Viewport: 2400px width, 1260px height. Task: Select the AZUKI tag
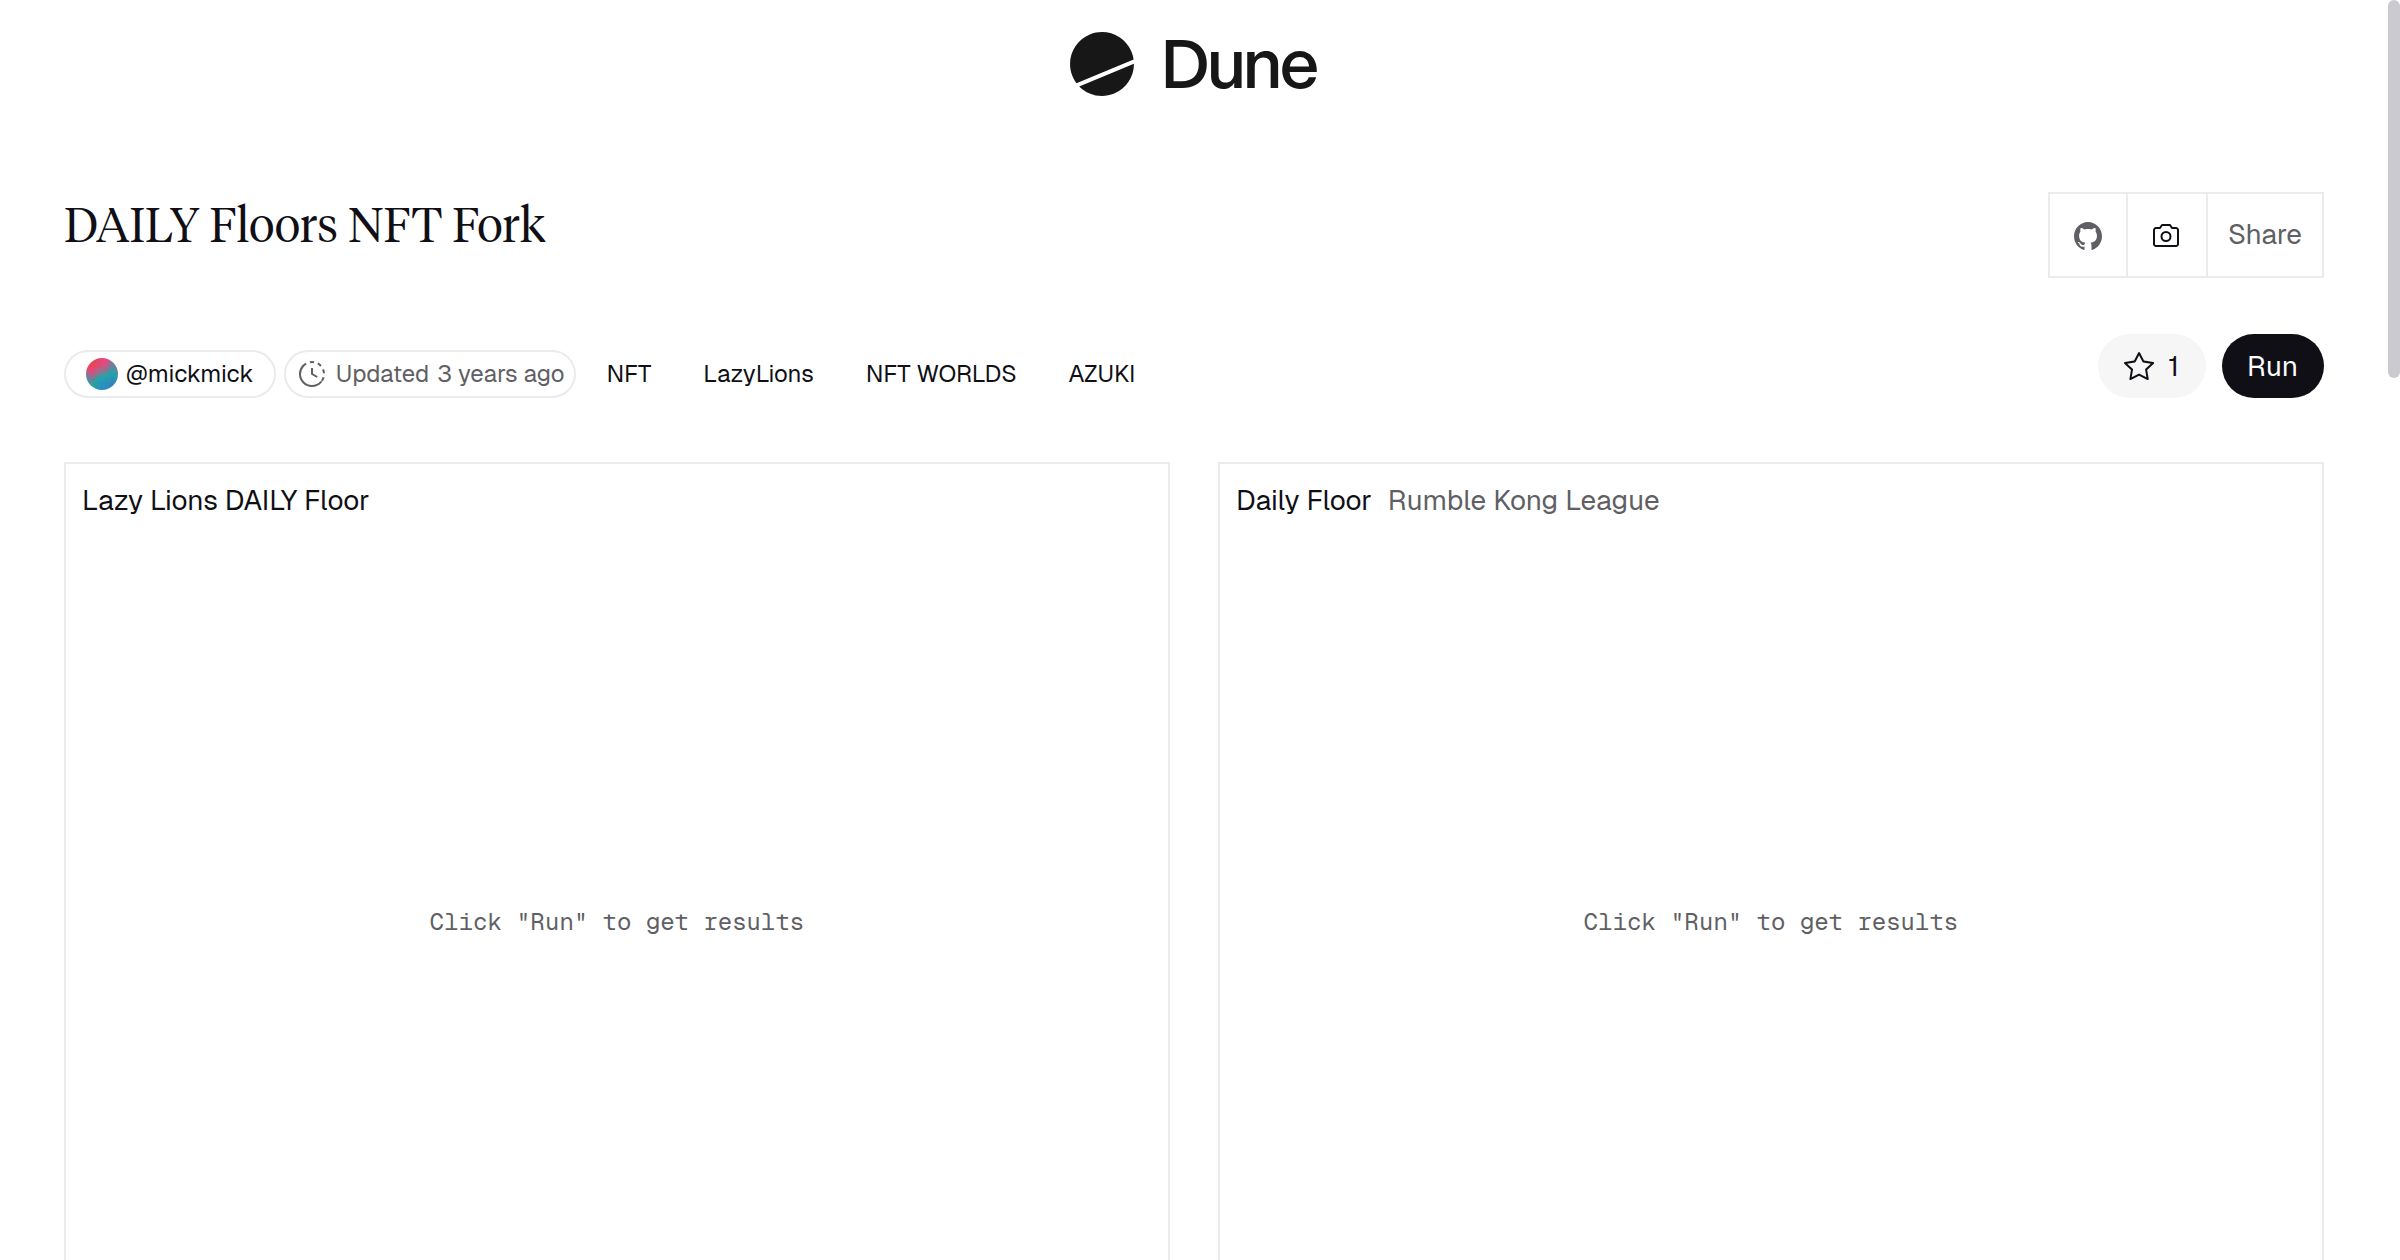(x=1101, y=374)
